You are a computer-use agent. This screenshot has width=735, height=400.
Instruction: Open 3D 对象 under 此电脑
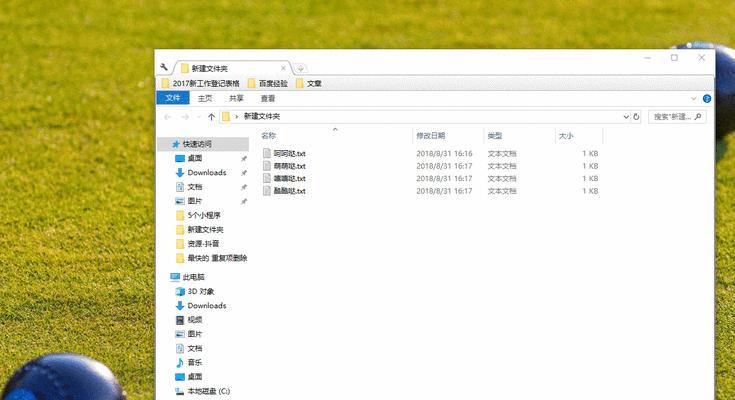[201, 291]
